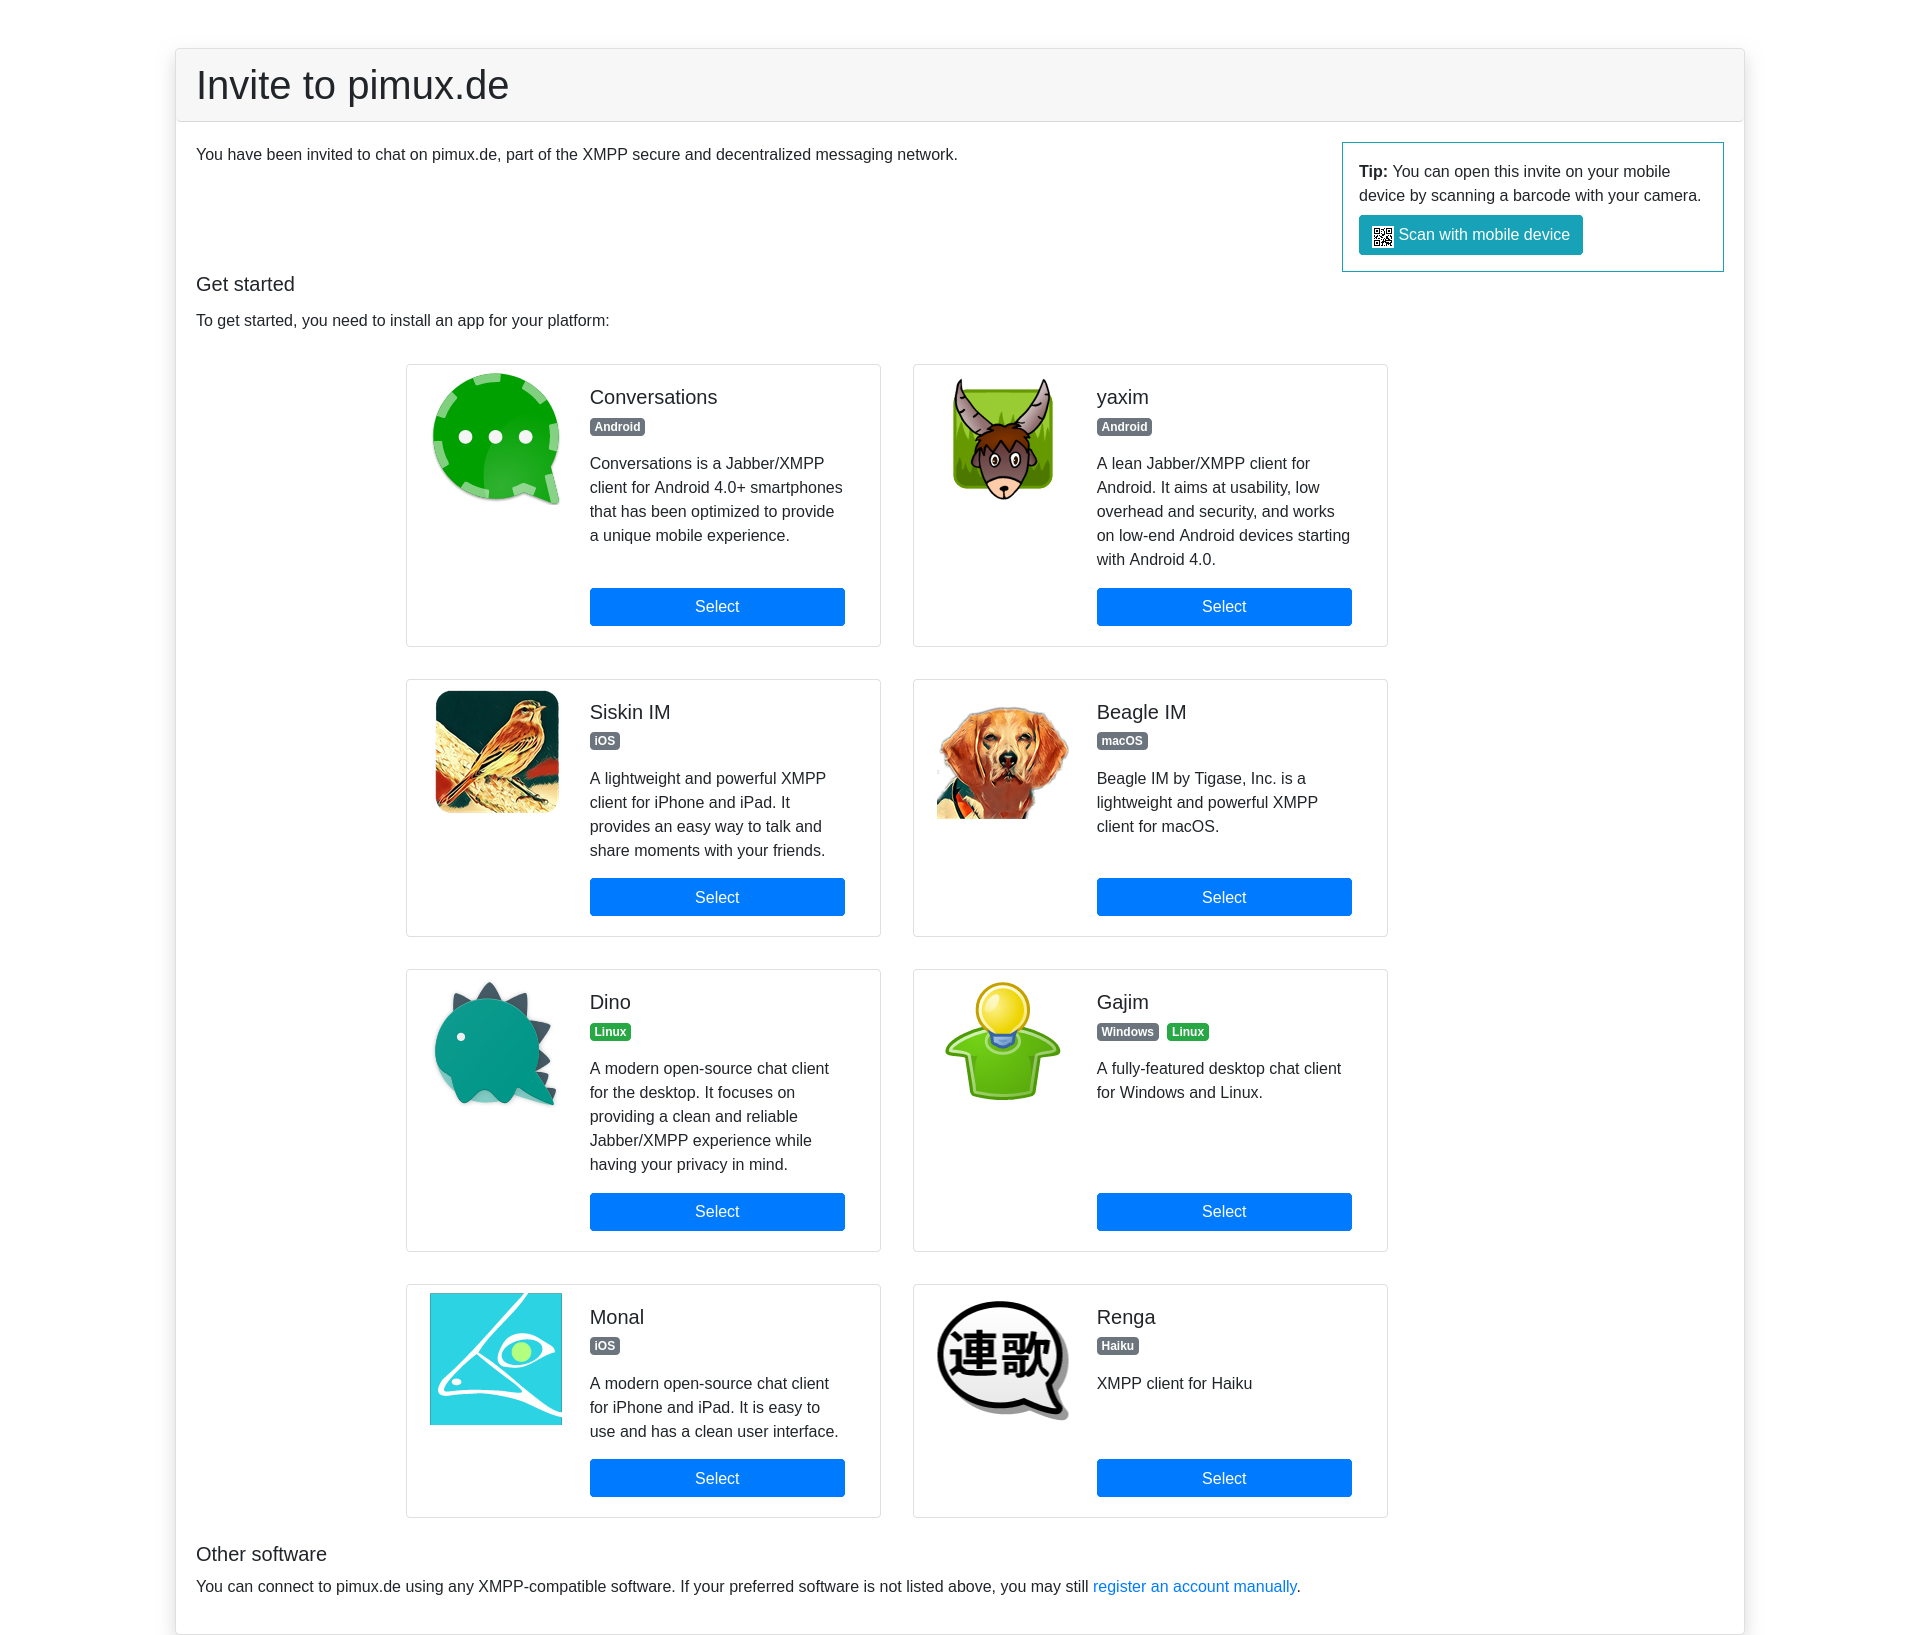Select the Monal iOS app

pos(717,1479)
